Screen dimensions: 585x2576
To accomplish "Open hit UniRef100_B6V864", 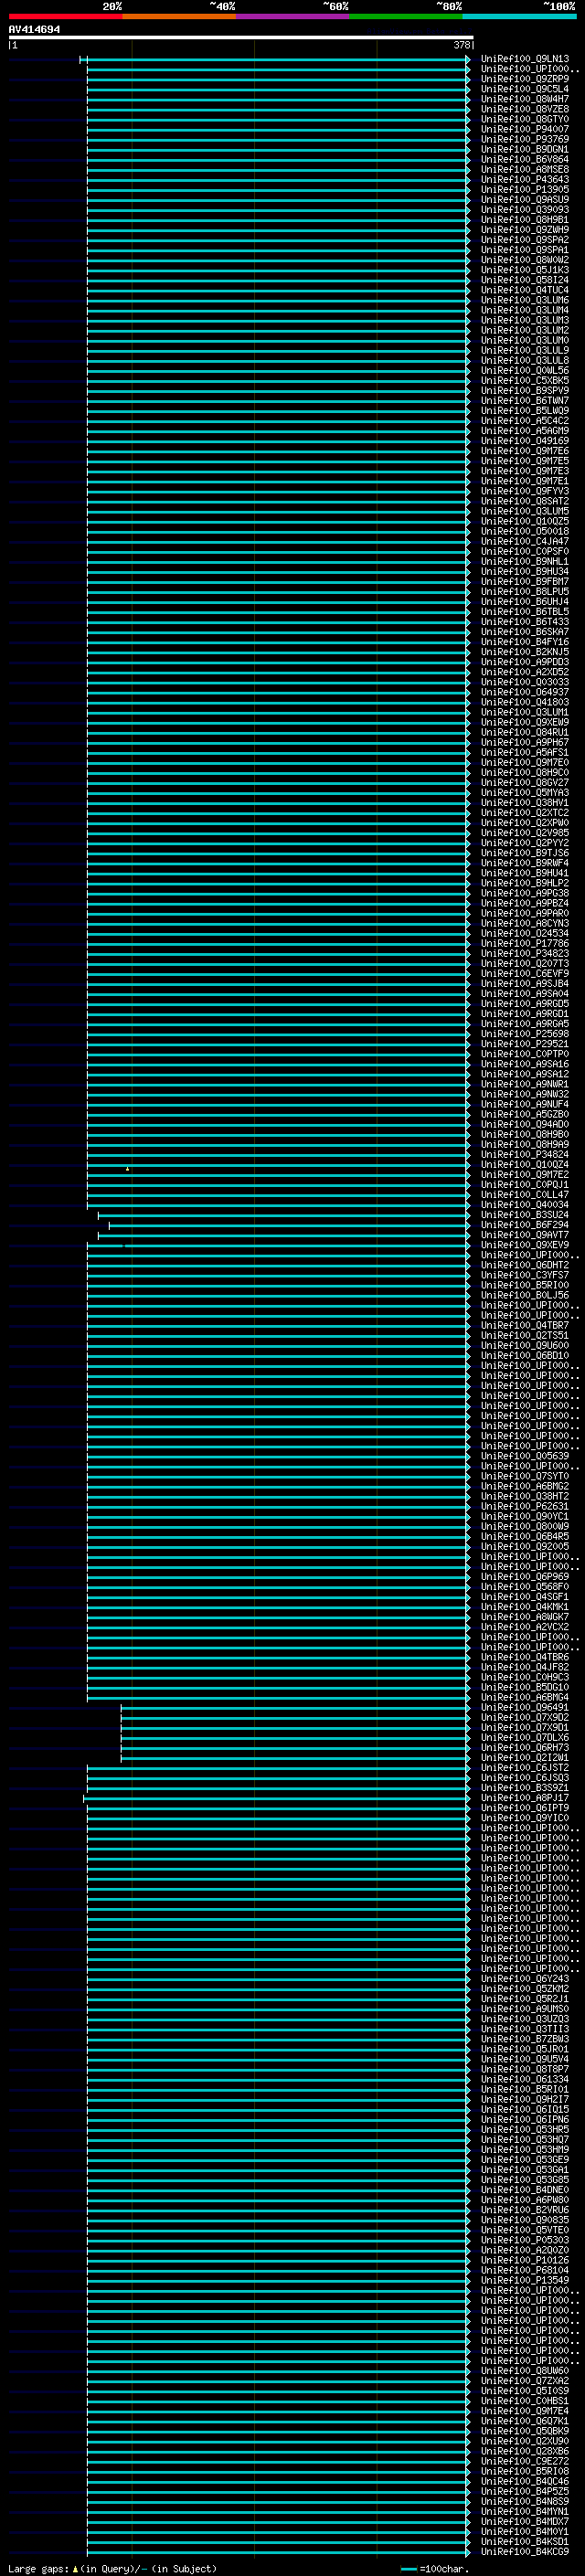I will (x=525, y=159).
